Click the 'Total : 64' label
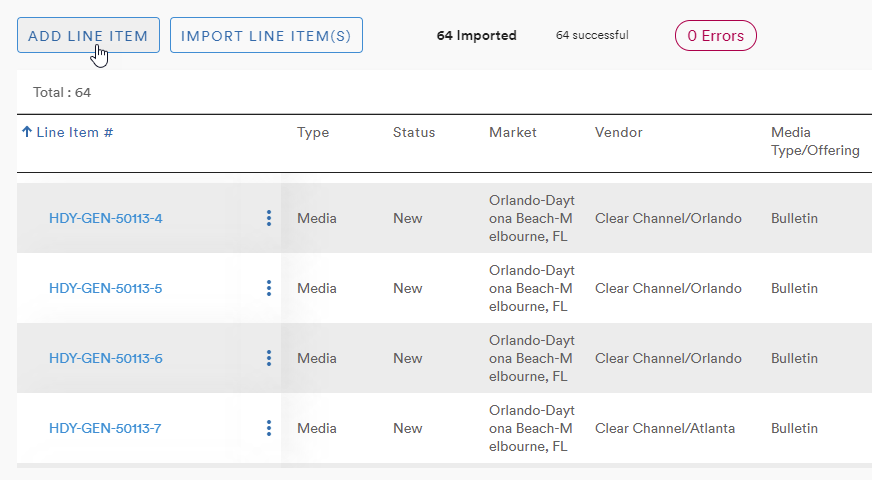 [62, 92]
